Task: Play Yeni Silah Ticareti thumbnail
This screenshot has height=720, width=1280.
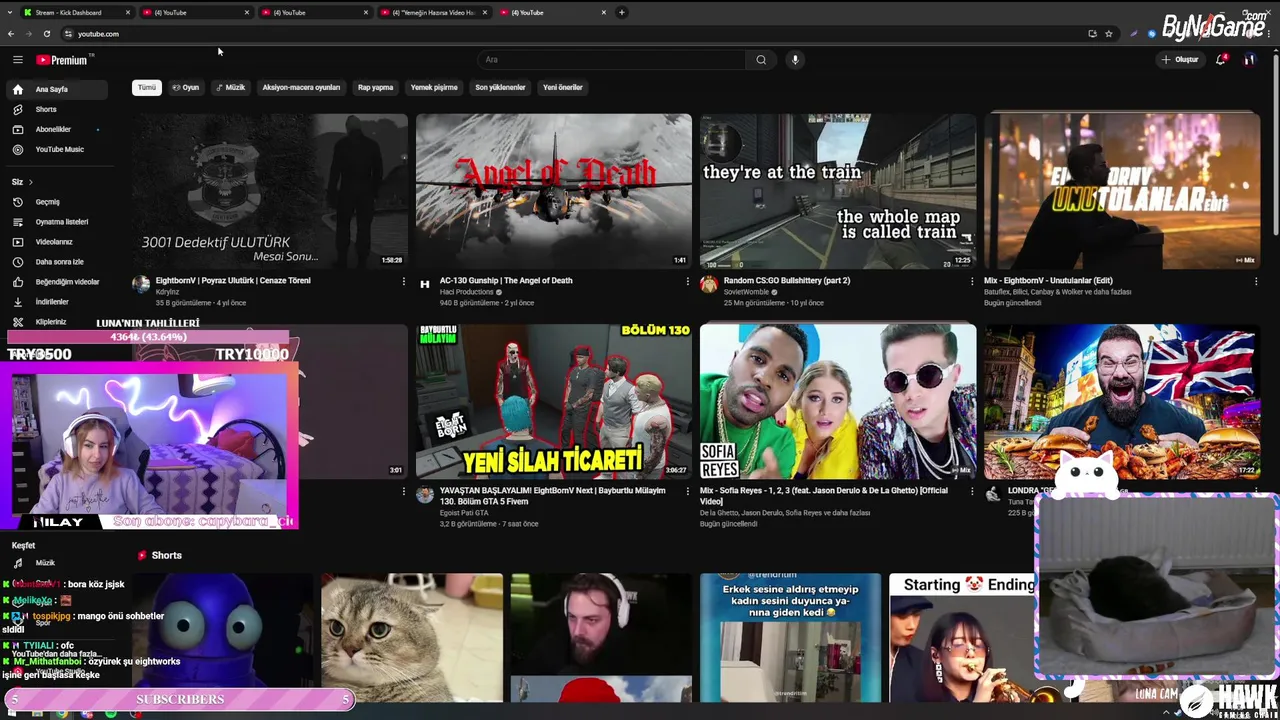Action: click(x=554, y=401)
